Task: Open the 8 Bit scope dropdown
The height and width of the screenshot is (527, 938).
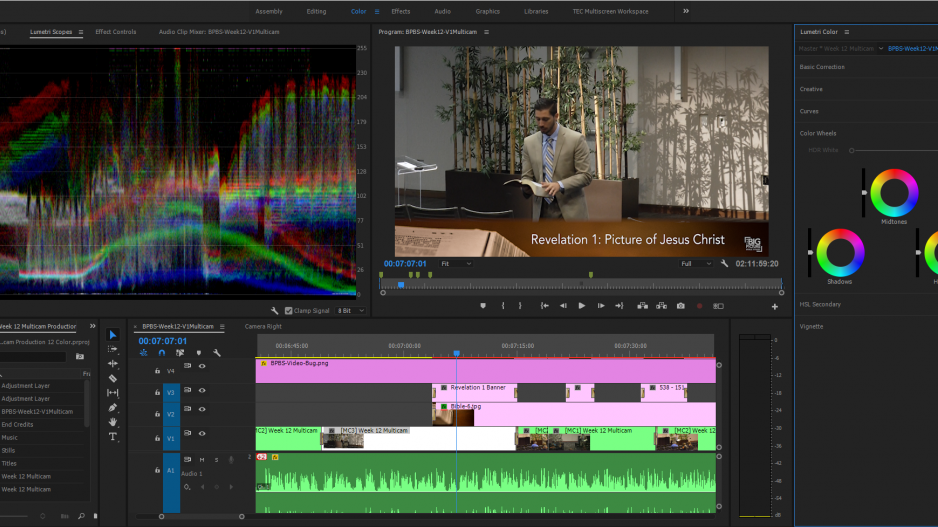Action: click(351, 310)
